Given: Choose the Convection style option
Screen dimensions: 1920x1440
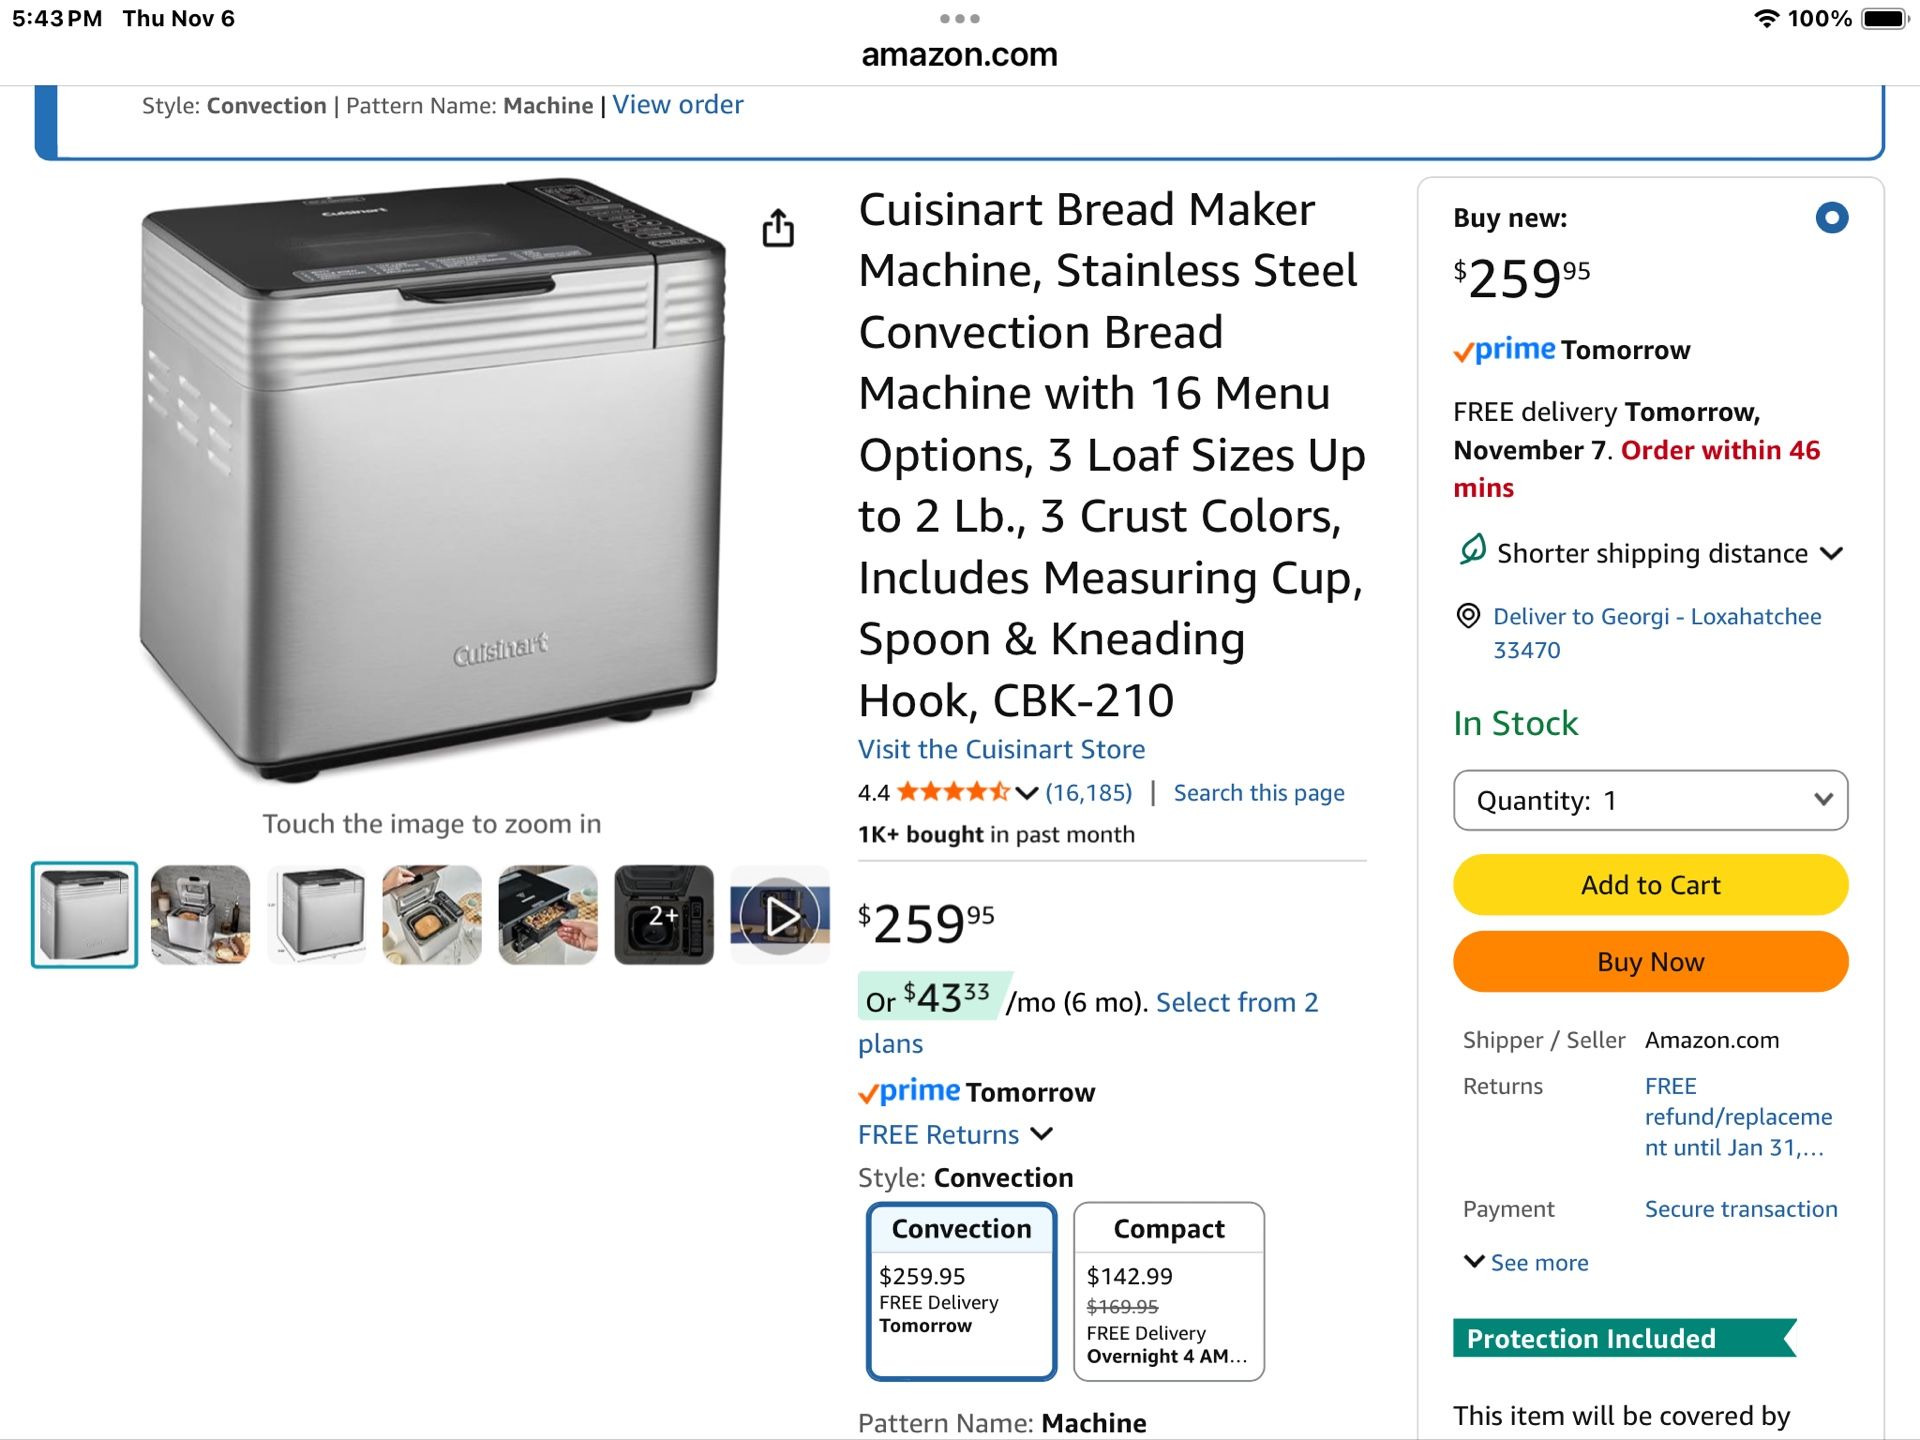Looking at the screenshot, I should (961, 1290).
